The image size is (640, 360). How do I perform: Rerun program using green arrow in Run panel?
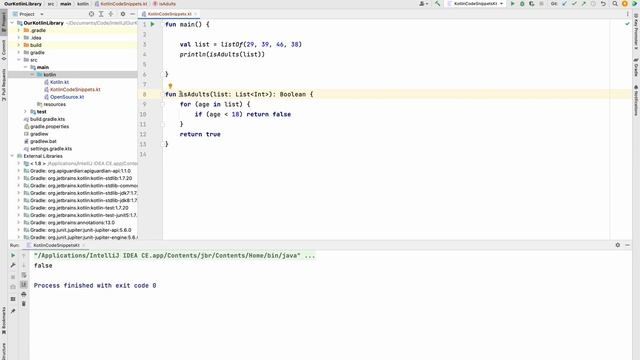point(13,255)
